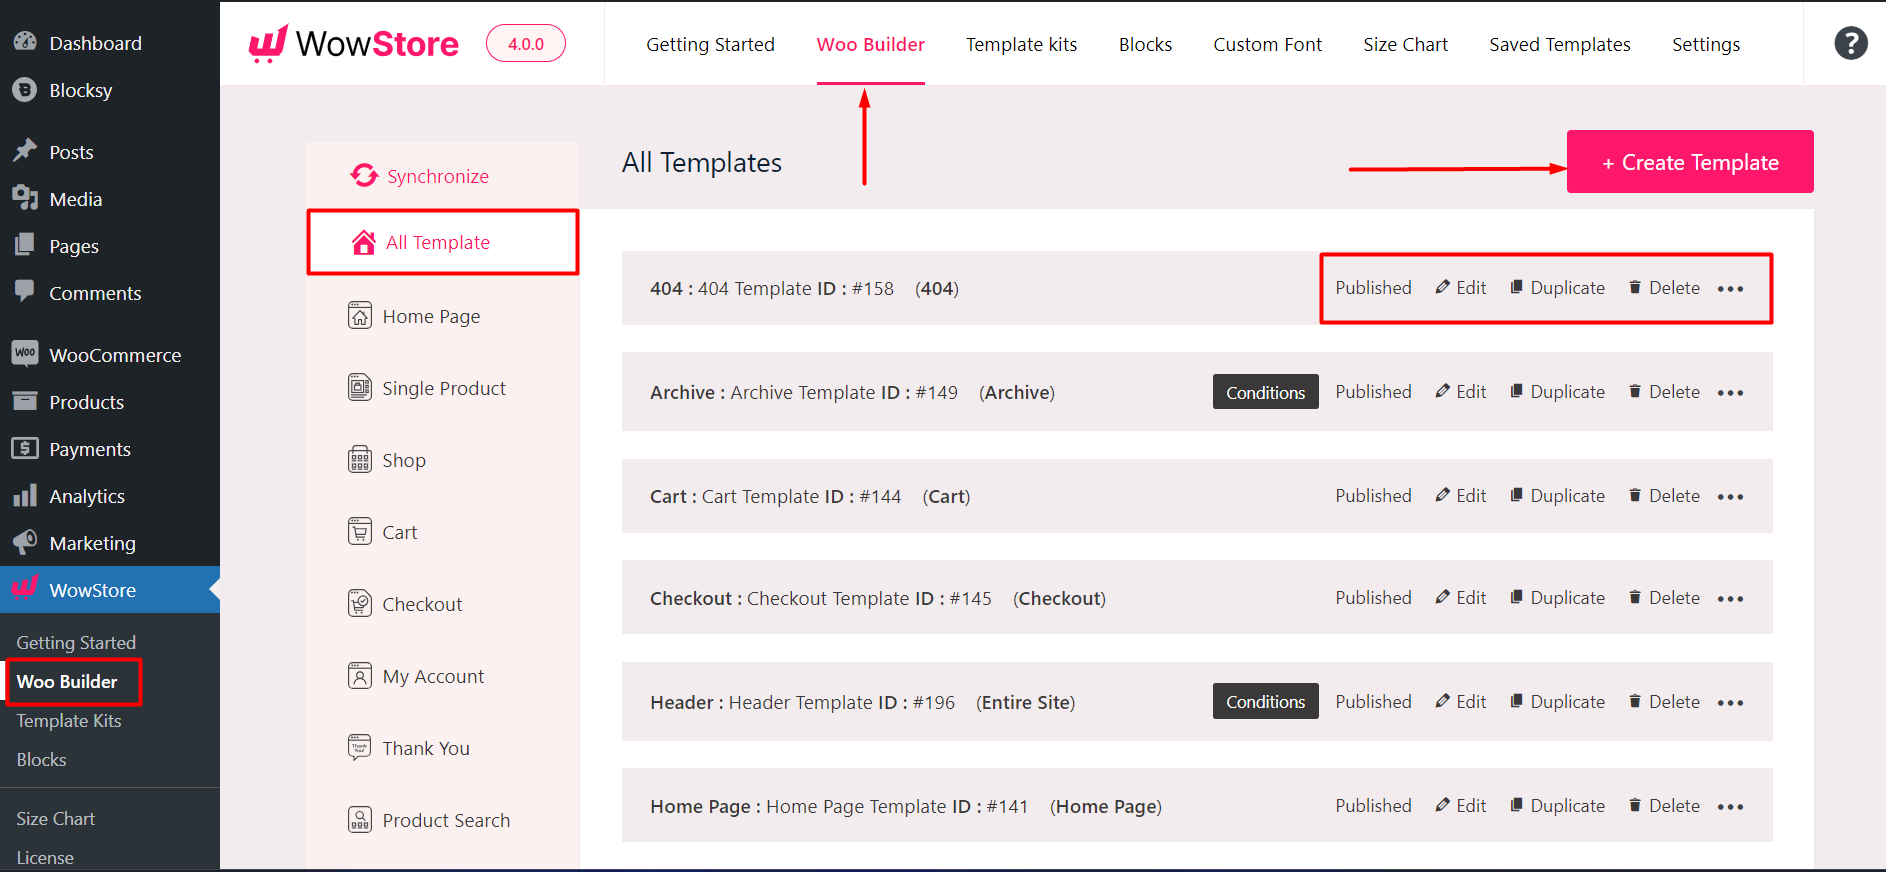This screenshot has height=872, width=1886.
Task: Open the Saved Templates tab
Action: pos(1559,44)
